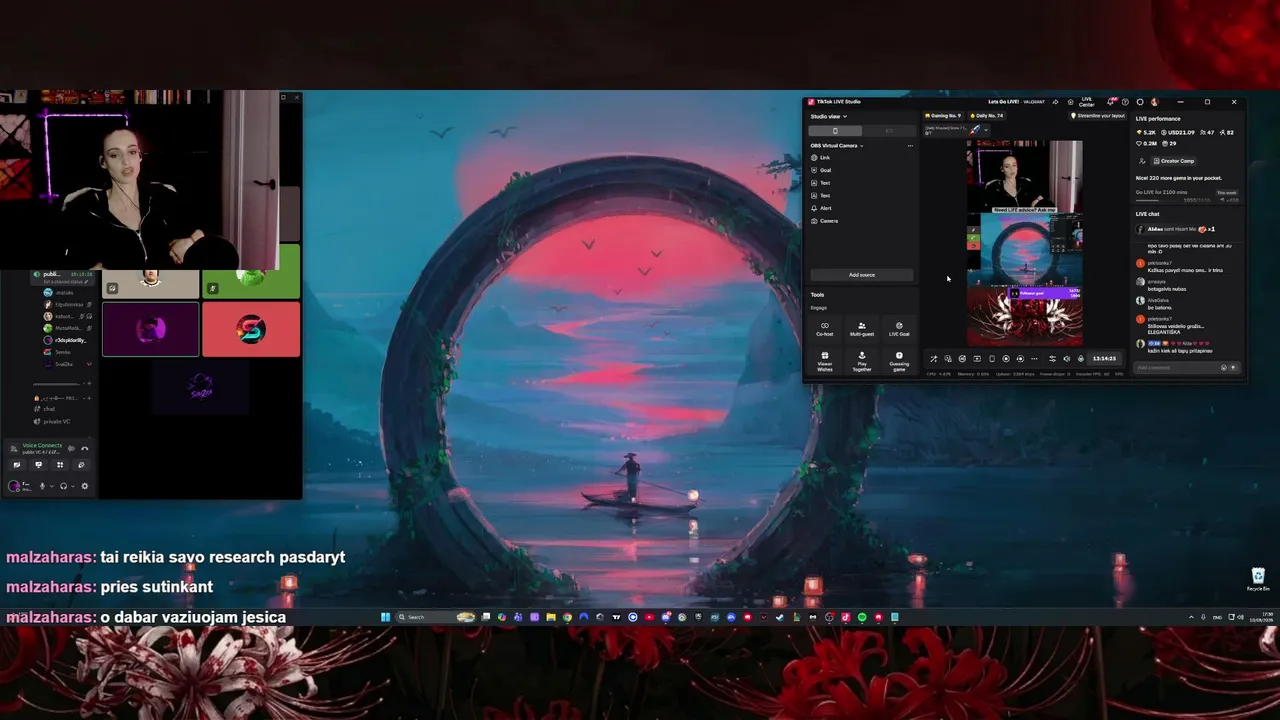Open the Viewer Wishes tool
This screenshot has width=1280, height=720.
(x=825, y=360)
